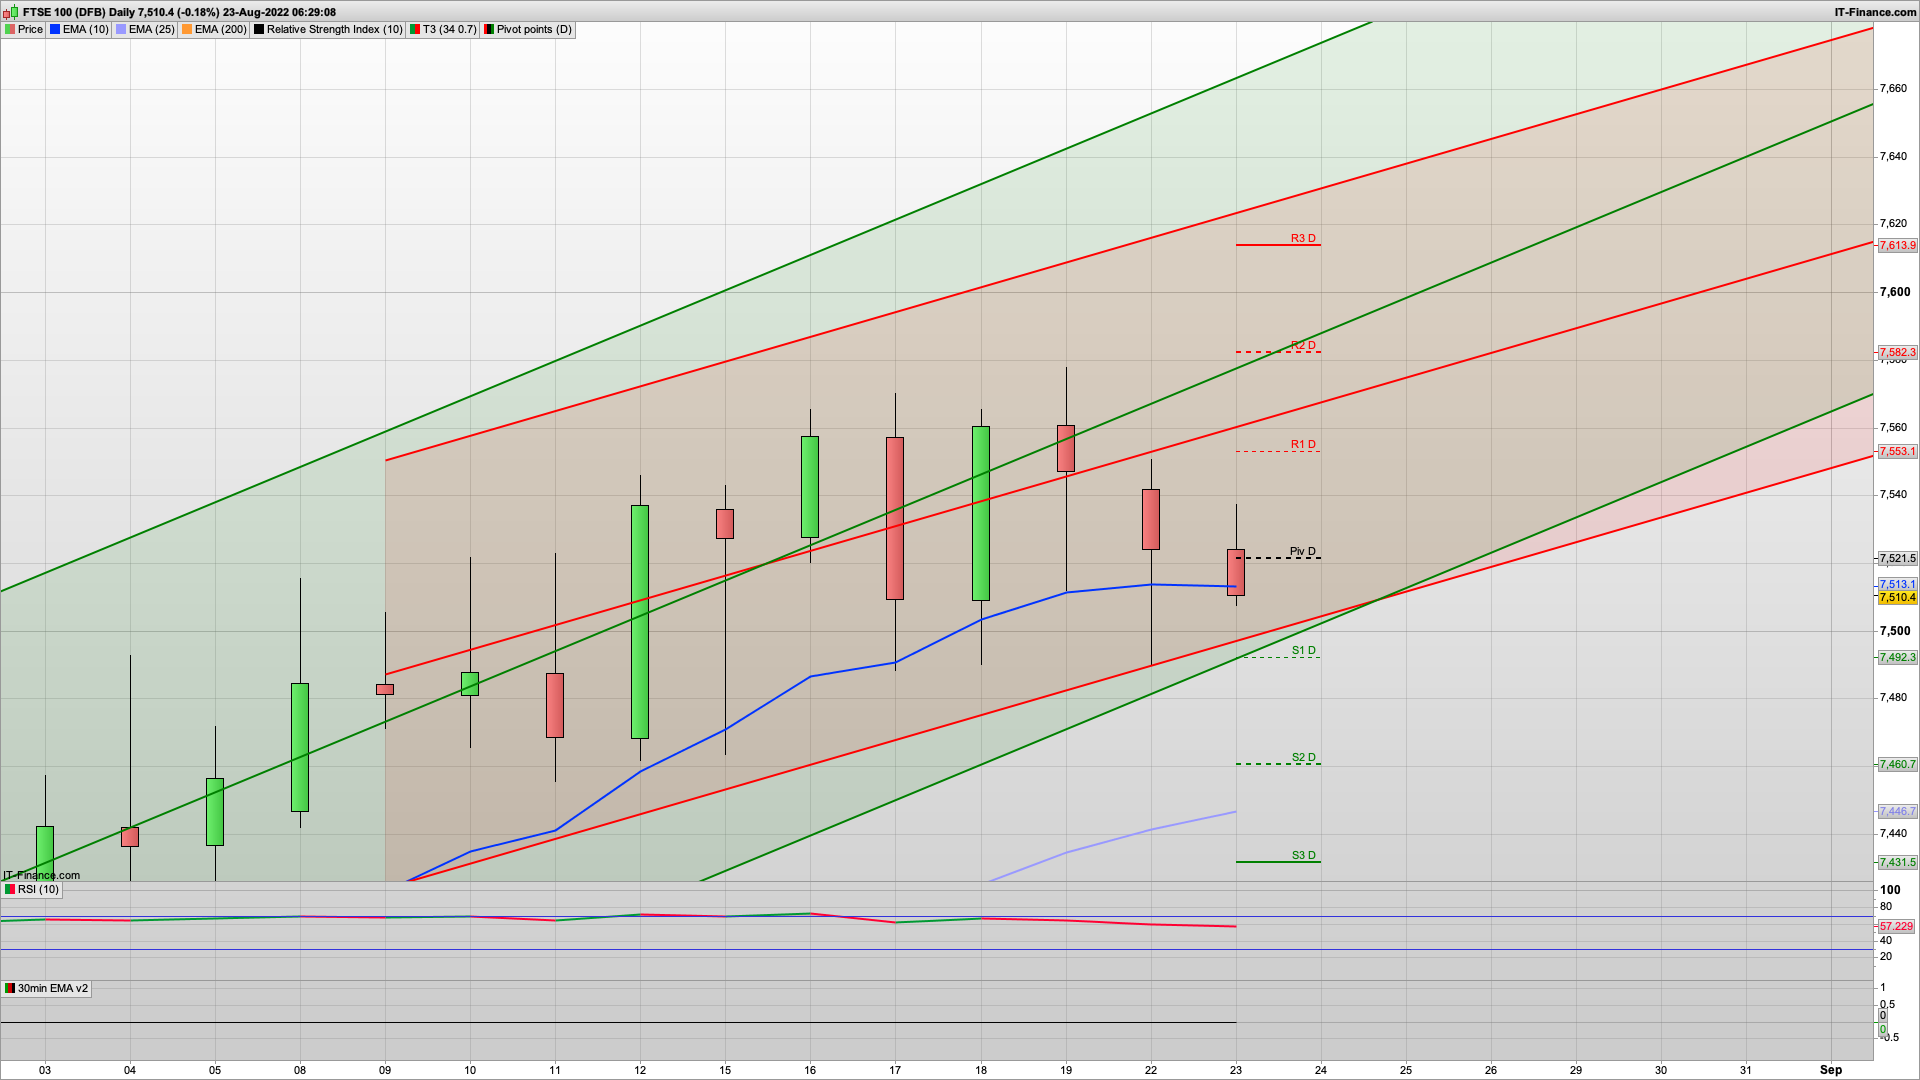Click the 7,513.1 EMA price tag
Viewport: 1920px width, 1080px height.
(x=1897, y=584)
